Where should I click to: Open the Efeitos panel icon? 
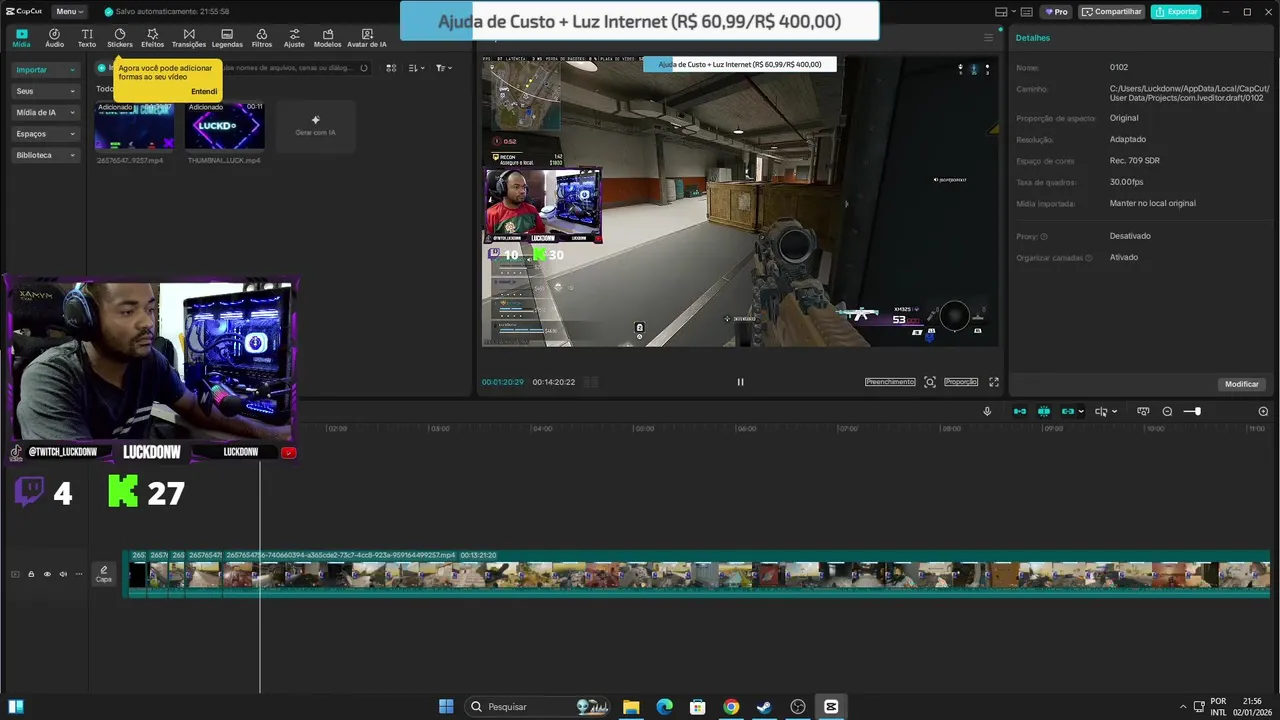point(152,38)
